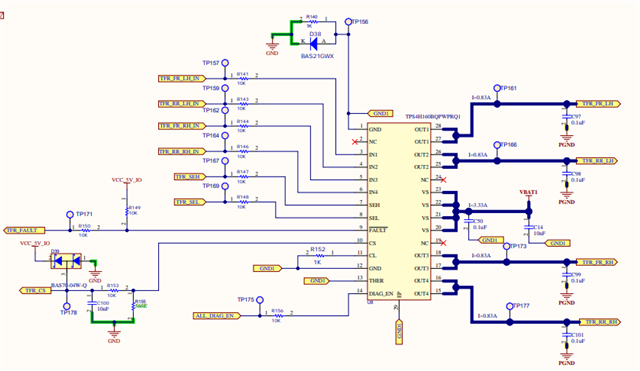Click test point TP166 circle
The width and height of the screenshot is (640, 371).
tap(497, 145)
